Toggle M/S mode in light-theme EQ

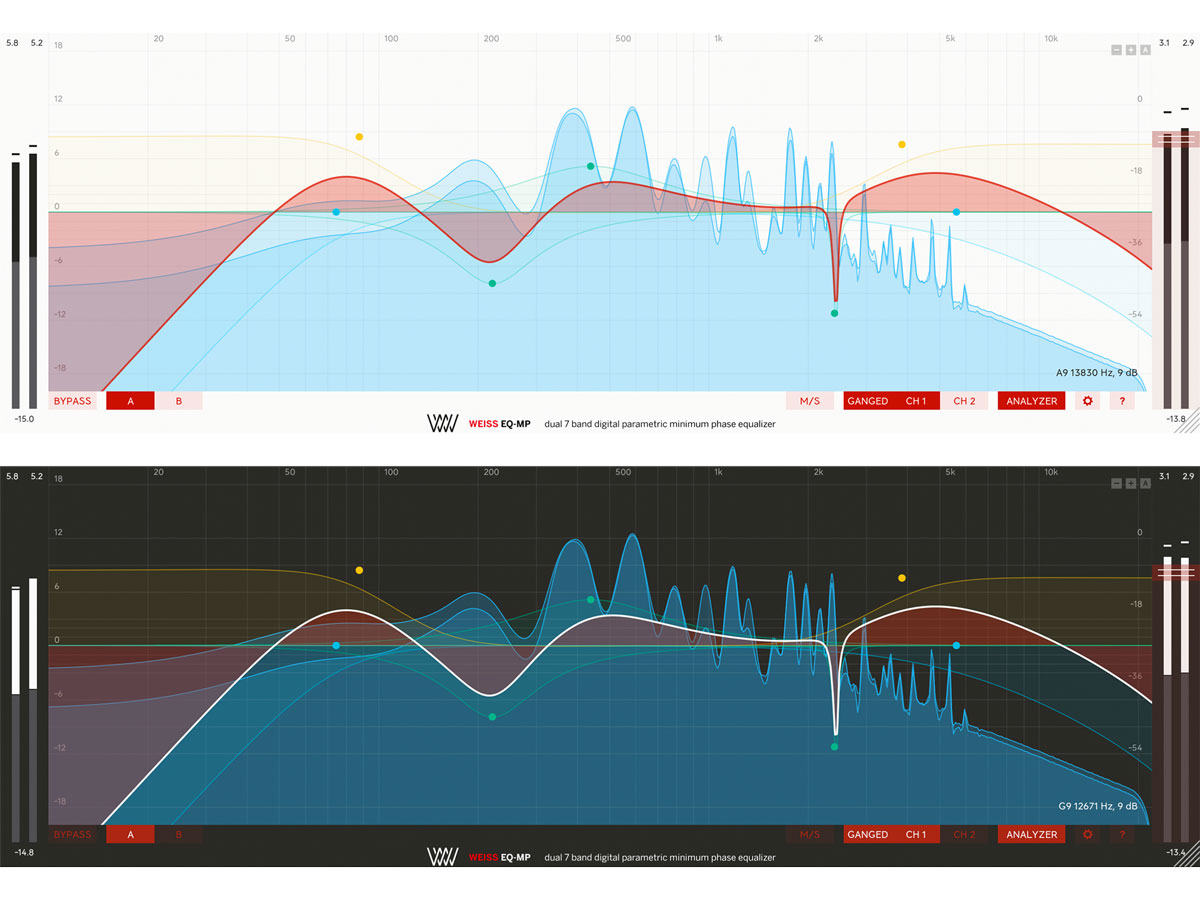(810, 401)
